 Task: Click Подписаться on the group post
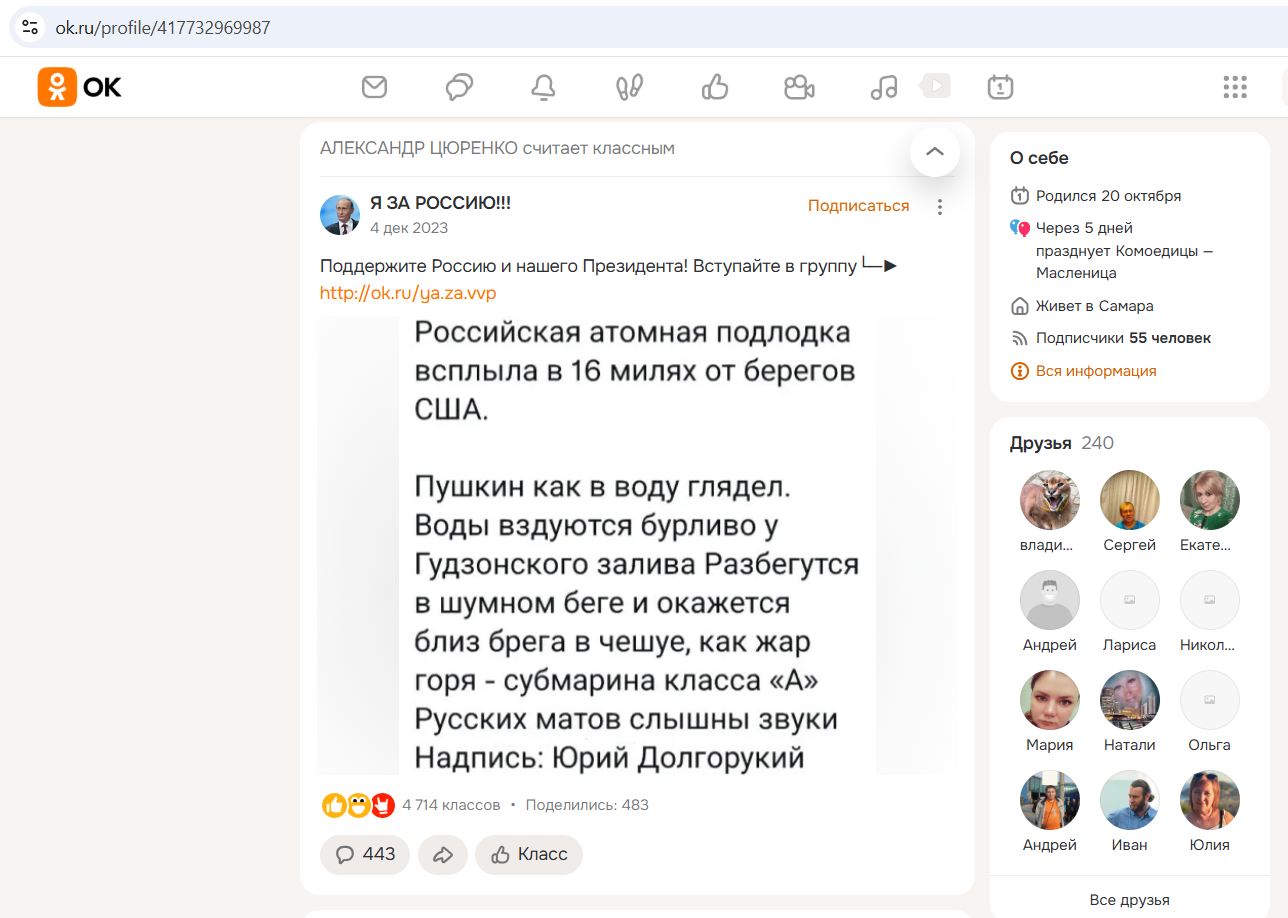[x=857, y=205]
